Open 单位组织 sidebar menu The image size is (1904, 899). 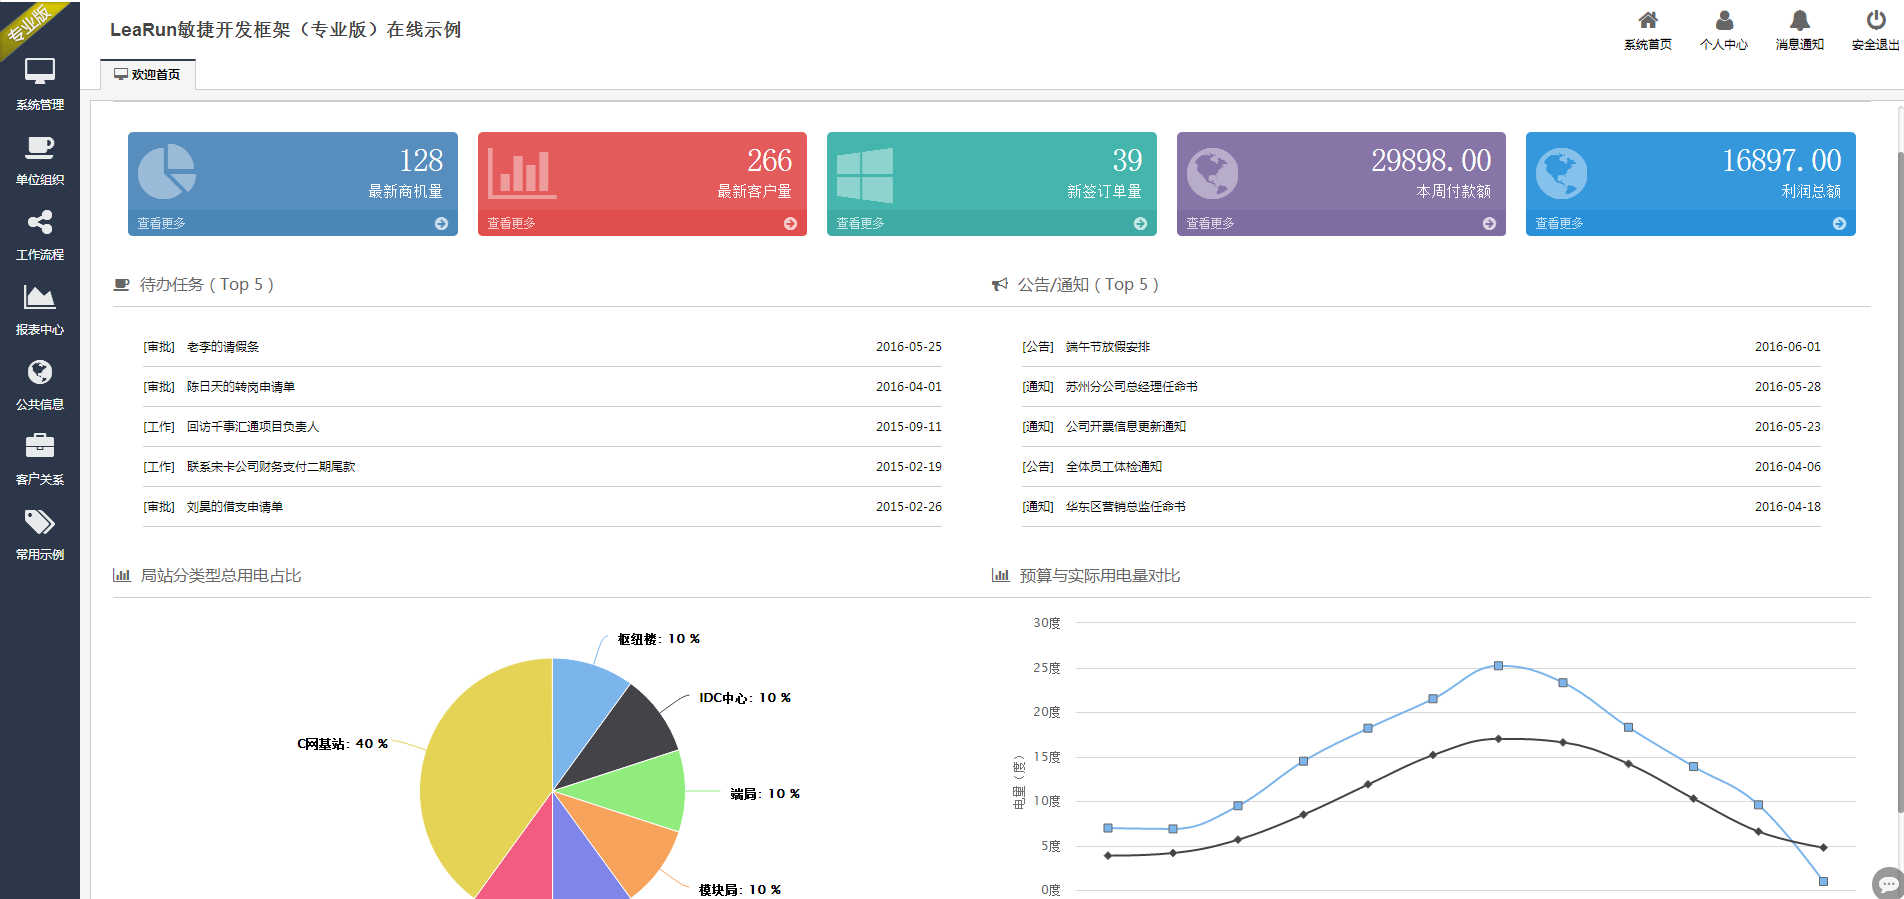point(40,160)
